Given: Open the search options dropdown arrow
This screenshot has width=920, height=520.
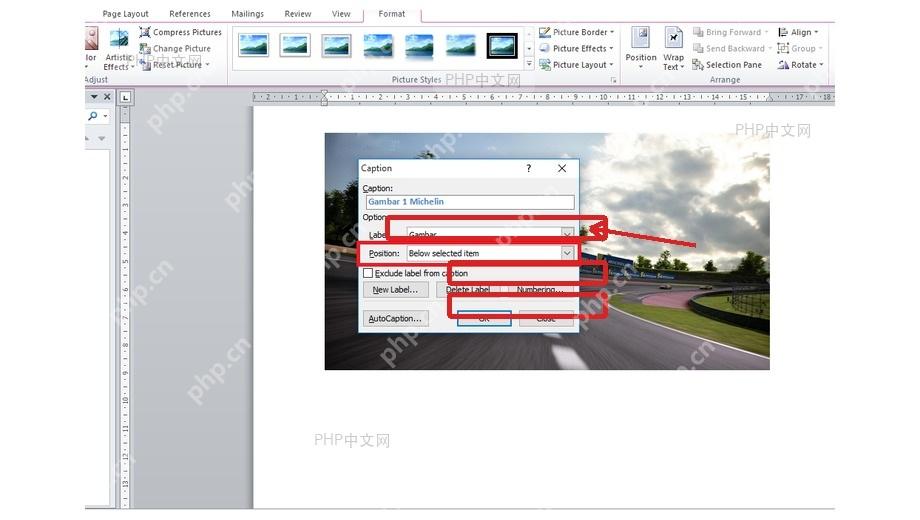Looking at the screenshot, I should tap(105, 116).
